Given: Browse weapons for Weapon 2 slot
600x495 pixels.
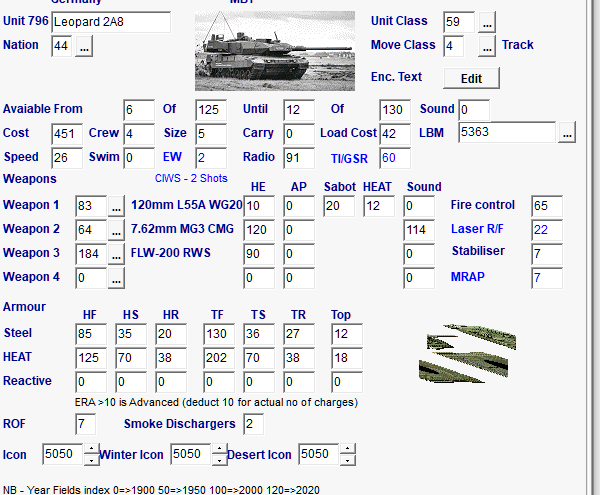Looking at the screenshot, I should click(117, 230).
